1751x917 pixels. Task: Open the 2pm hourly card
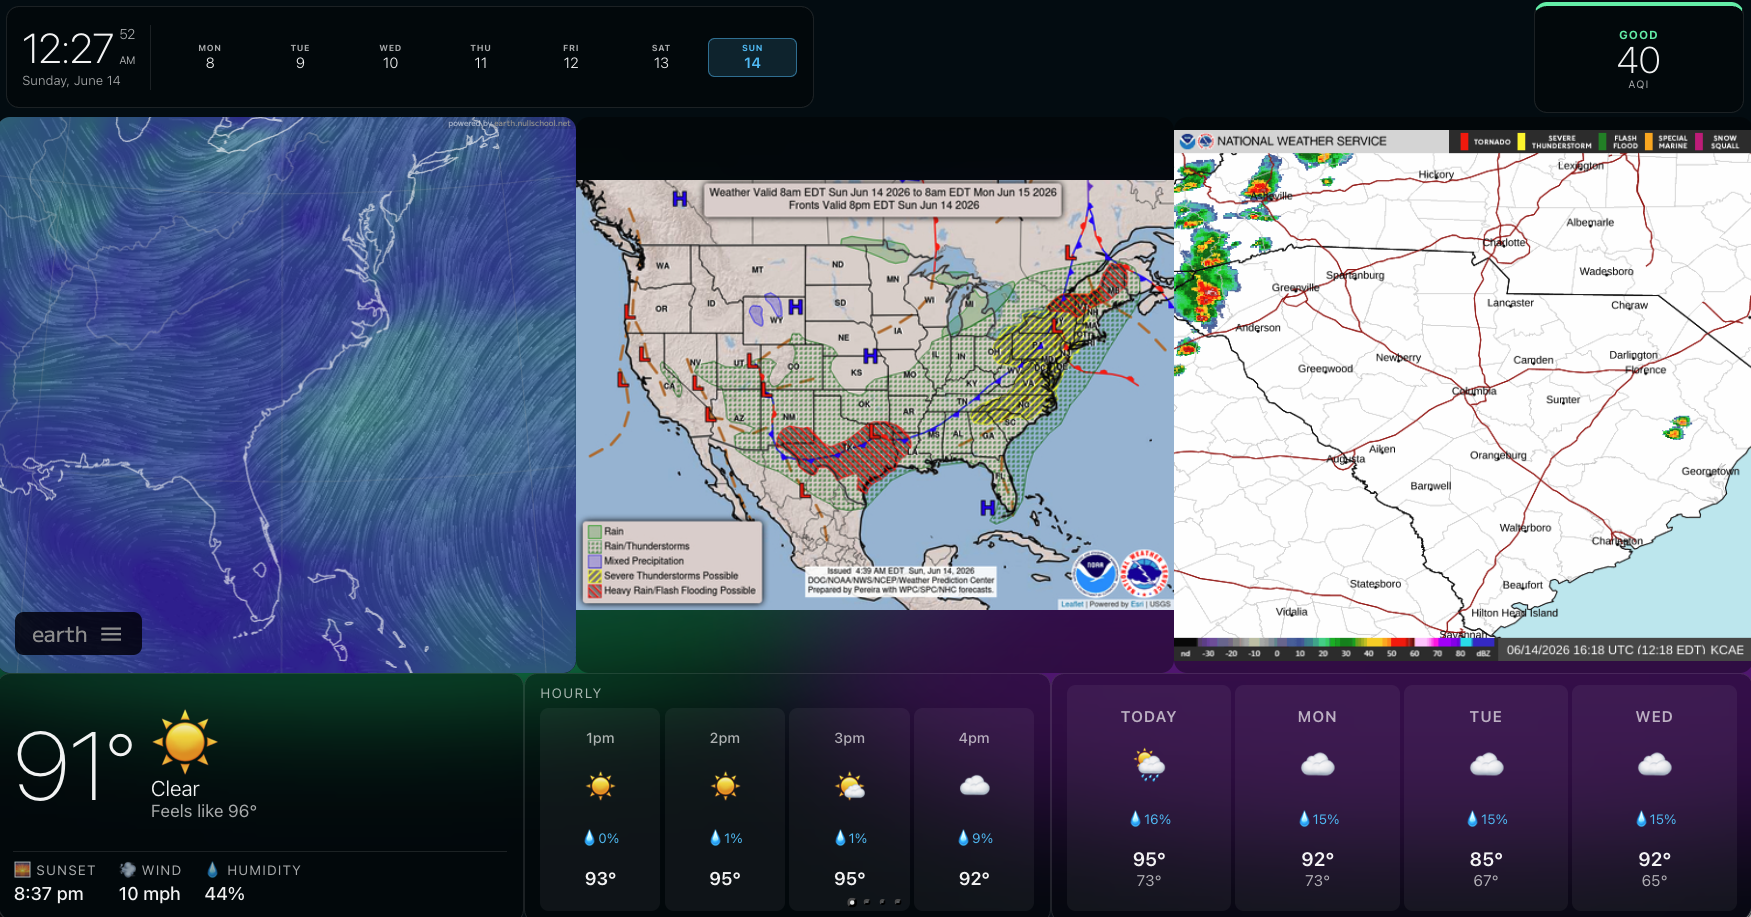click(725, 809)
